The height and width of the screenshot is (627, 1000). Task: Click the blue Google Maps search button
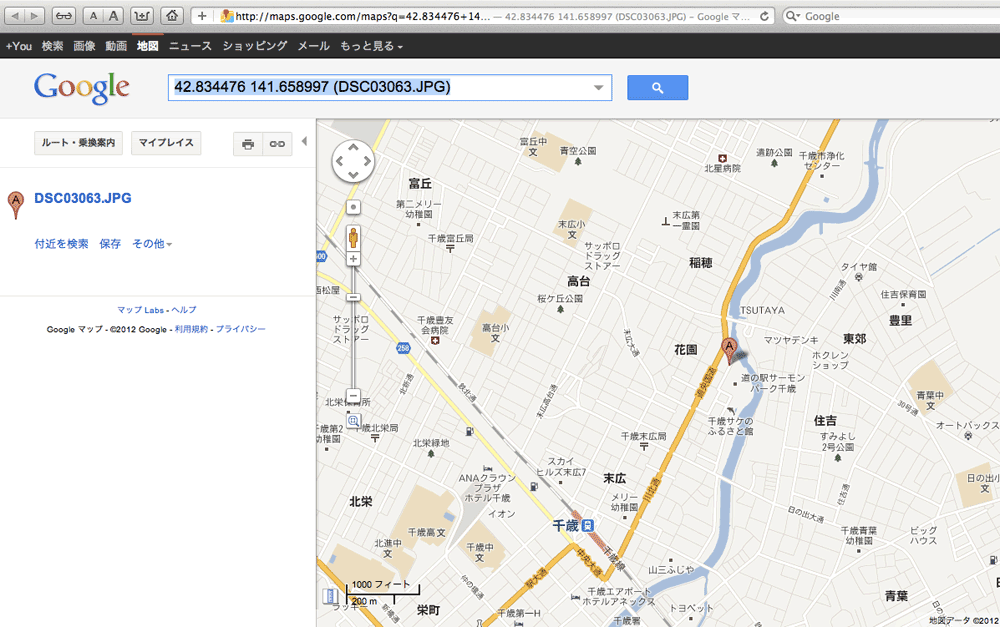(658, 88)
